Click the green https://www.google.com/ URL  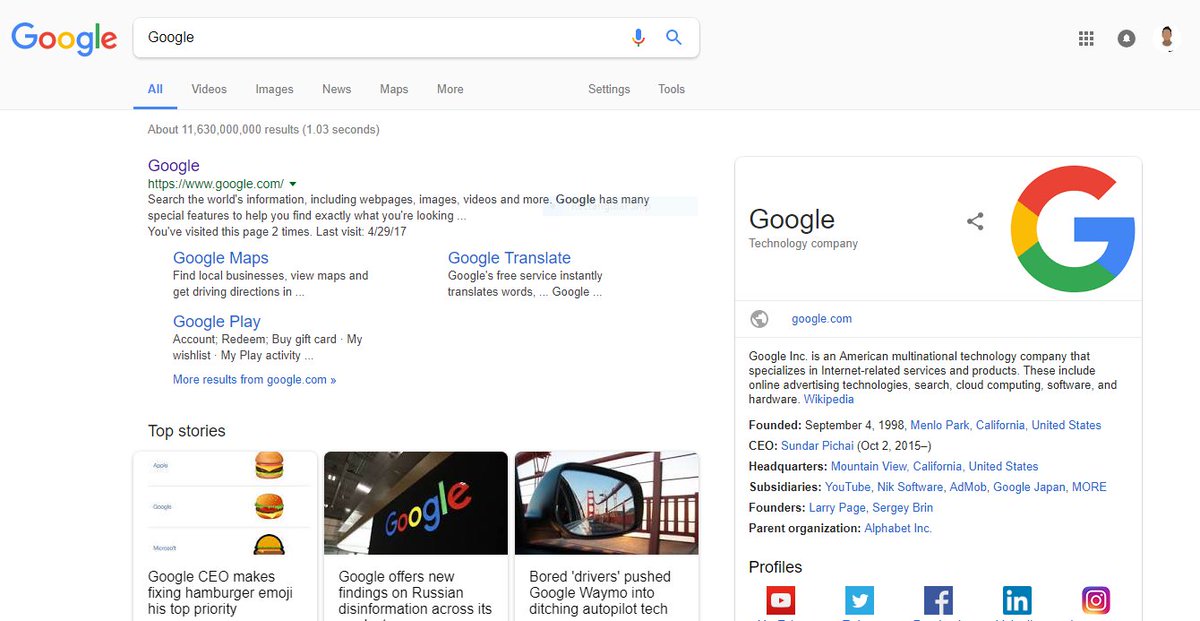tap(216, 184)
